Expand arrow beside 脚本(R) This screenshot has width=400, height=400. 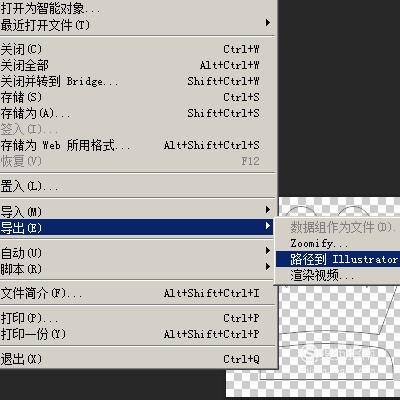(x=268, y=266)
